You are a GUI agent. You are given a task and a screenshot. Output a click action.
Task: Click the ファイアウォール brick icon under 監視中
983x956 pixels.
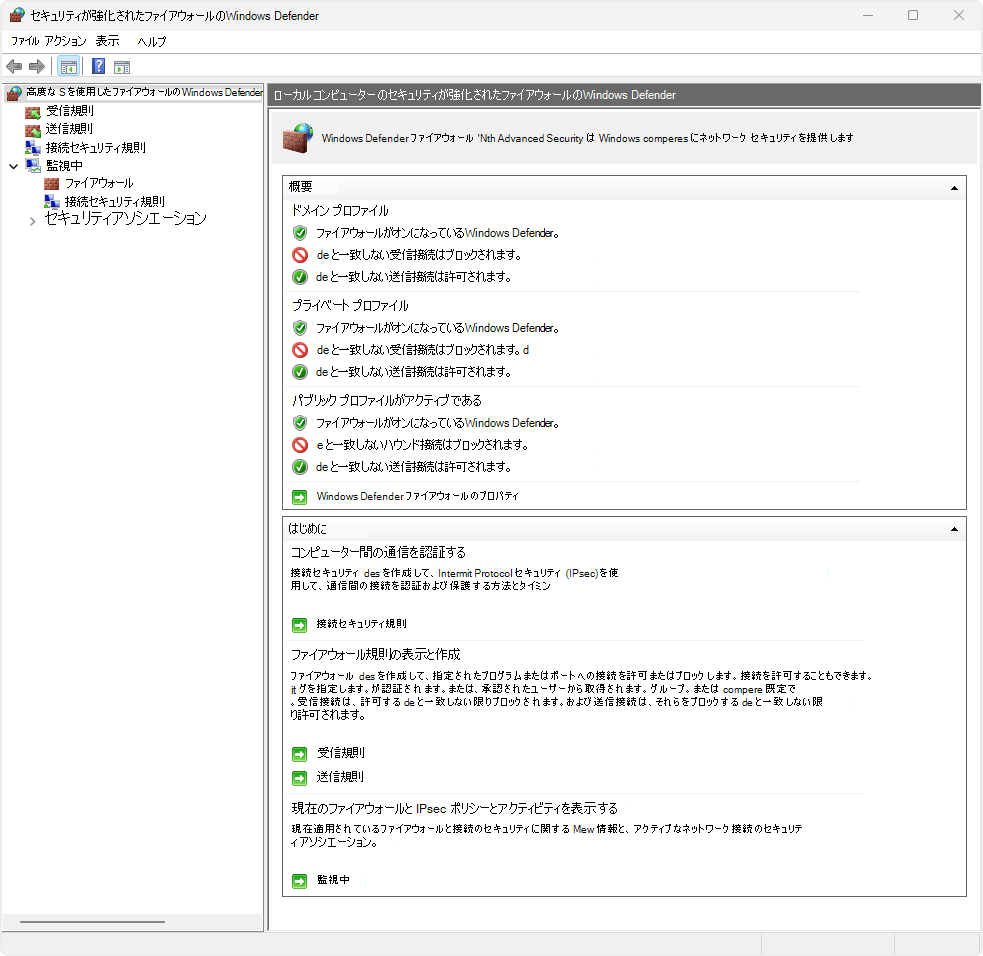(51, 184)
